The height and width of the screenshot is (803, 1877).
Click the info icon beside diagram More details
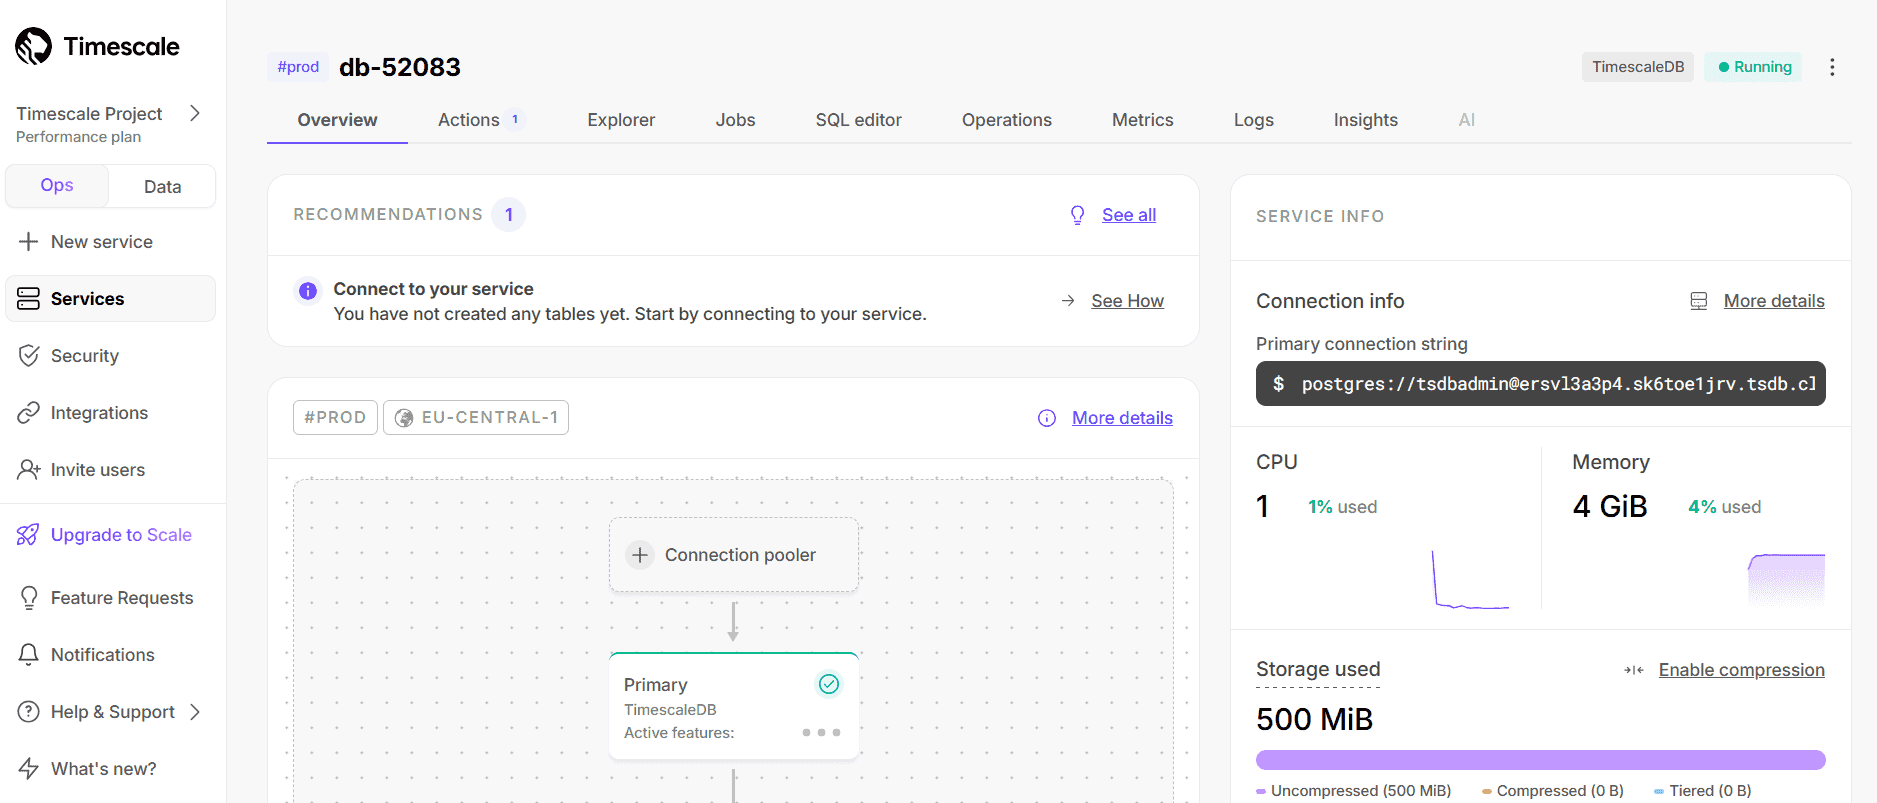coord(1047,418)
